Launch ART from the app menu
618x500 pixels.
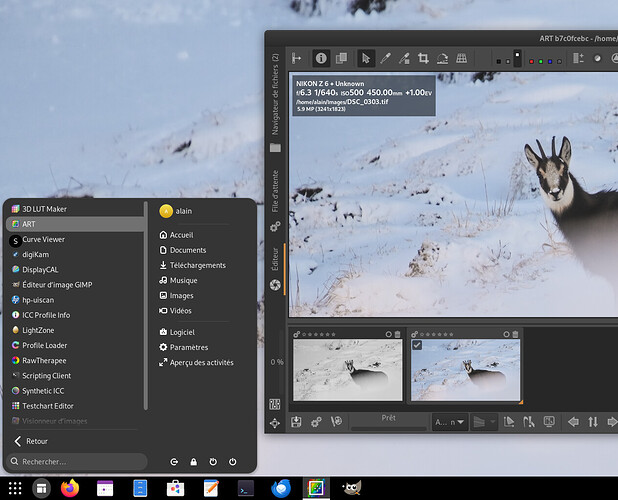coord(75,224)
